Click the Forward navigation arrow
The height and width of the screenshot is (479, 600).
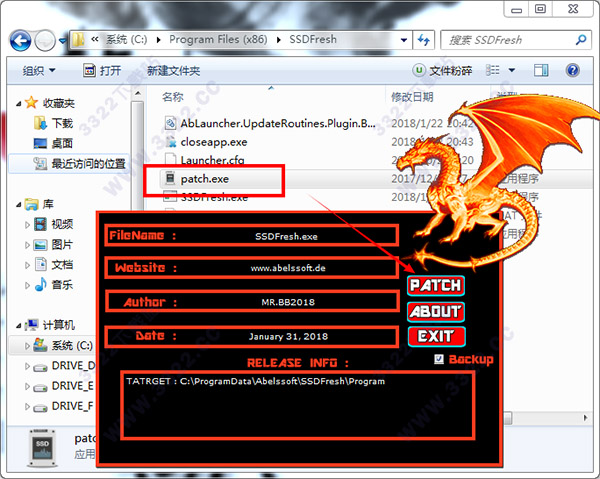click(x=45, y=40)
